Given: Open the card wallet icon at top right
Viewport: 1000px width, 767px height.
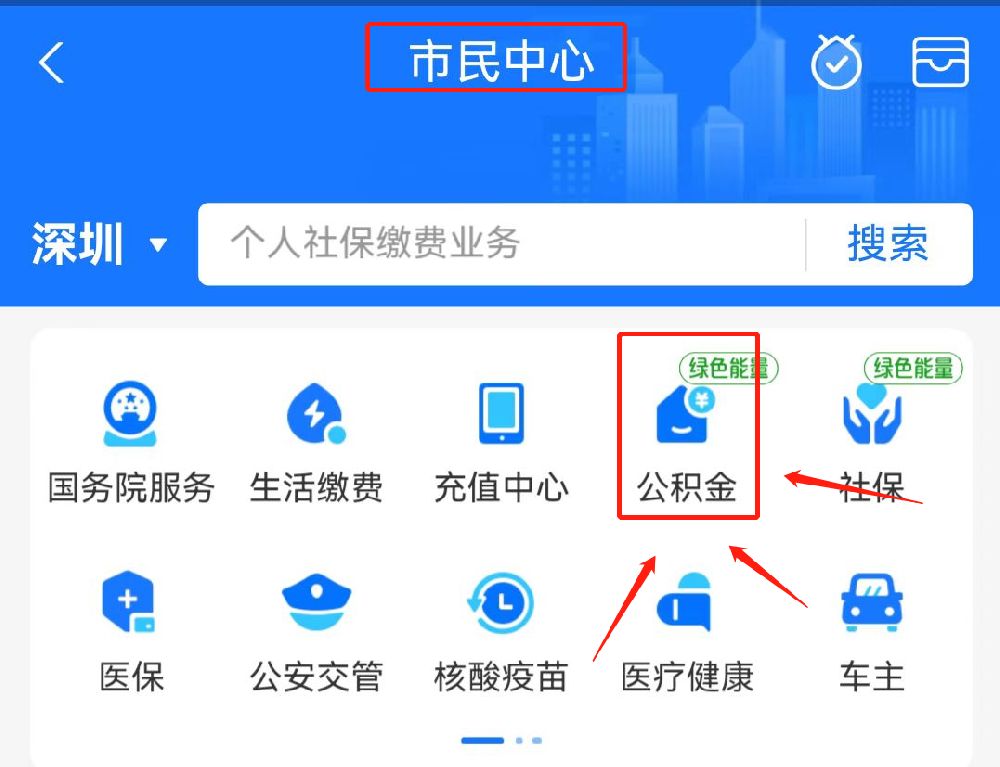Looking at the screenshot, I should click(941, 62).
